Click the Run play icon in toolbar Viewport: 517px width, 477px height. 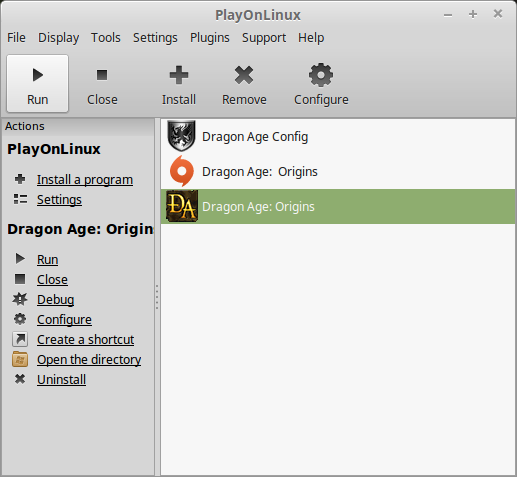pyautogui.click(x=38, y=75)
